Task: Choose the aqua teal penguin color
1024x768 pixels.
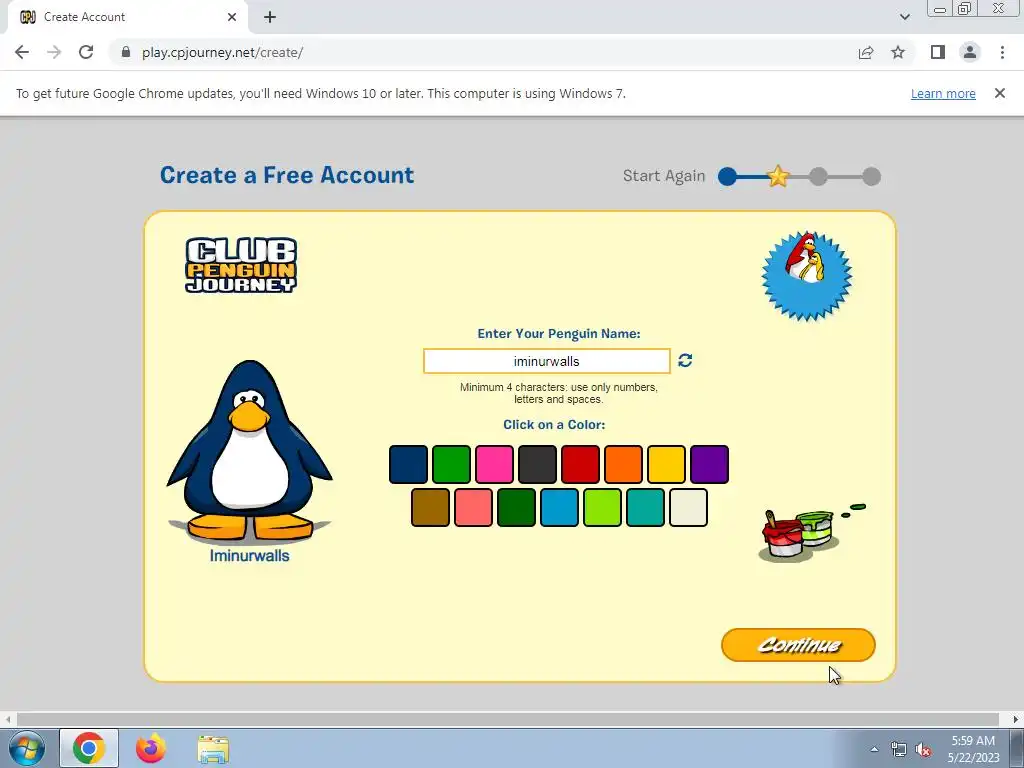Action: (x=645, y=507)
